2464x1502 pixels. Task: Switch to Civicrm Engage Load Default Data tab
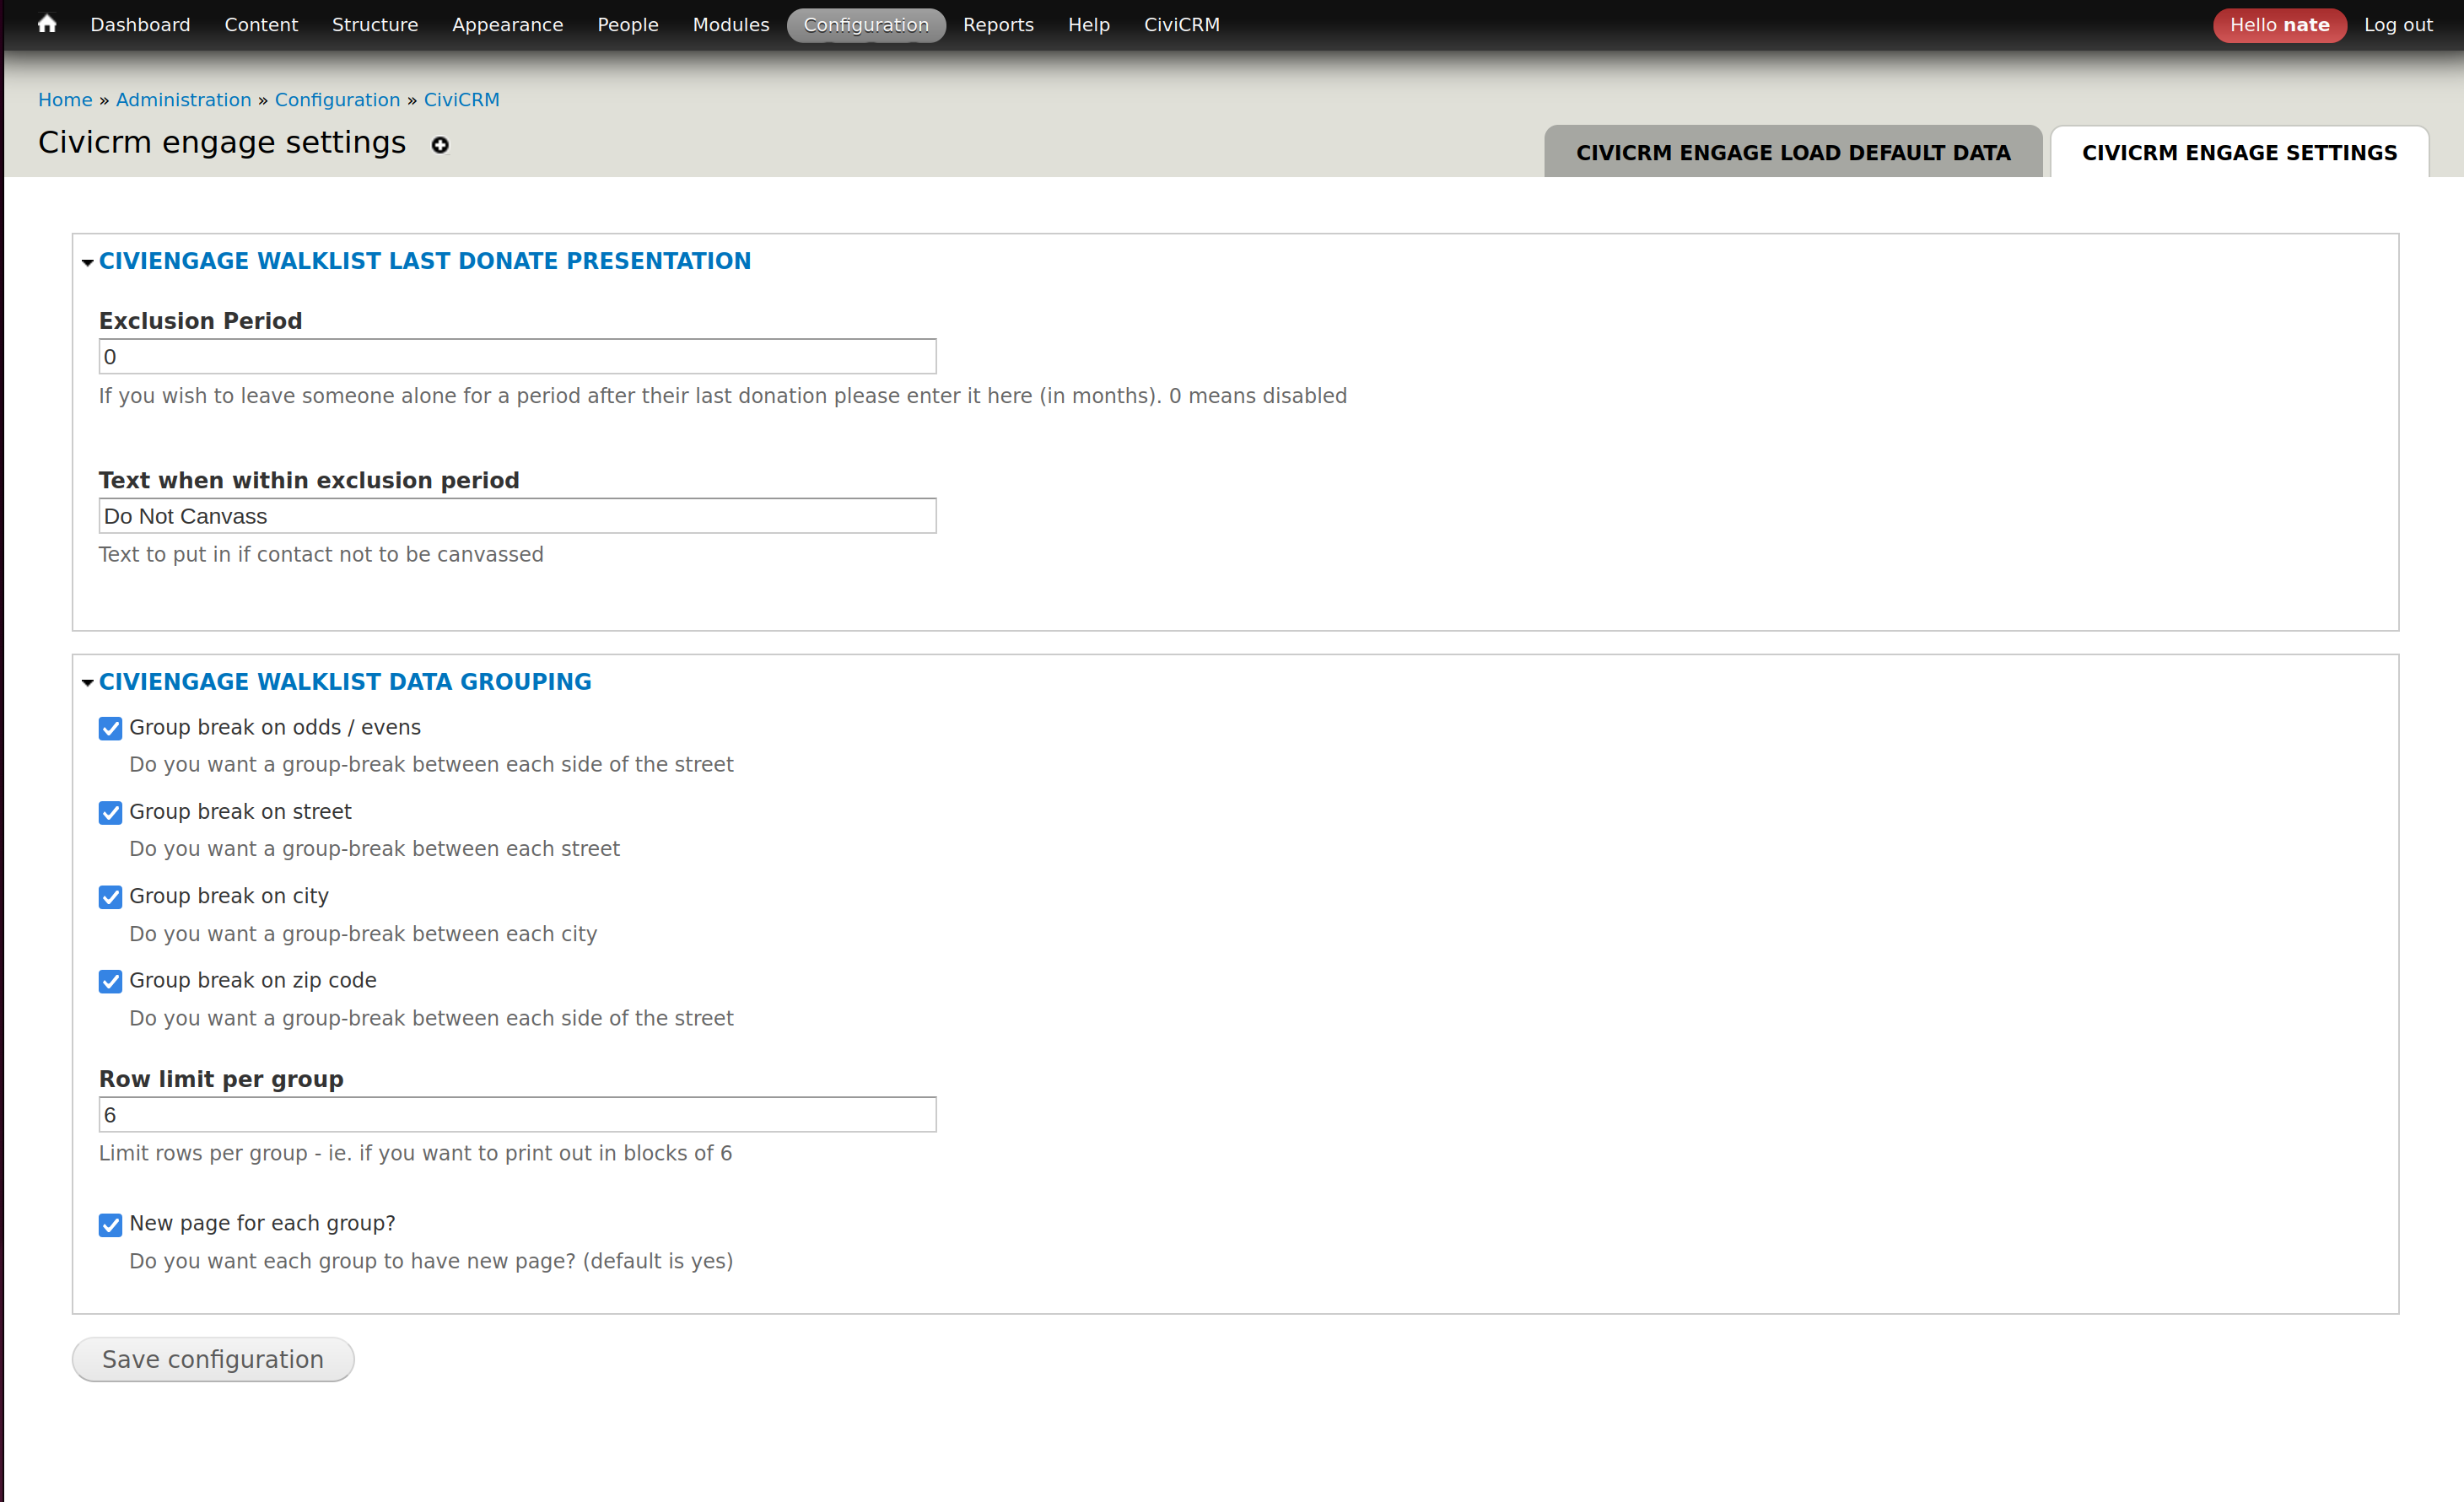point(1793,152)
